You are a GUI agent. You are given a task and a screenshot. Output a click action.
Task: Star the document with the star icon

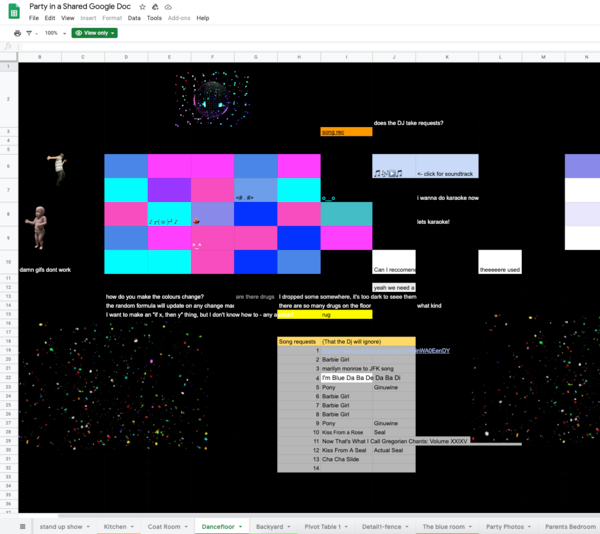tap(140, 6)
